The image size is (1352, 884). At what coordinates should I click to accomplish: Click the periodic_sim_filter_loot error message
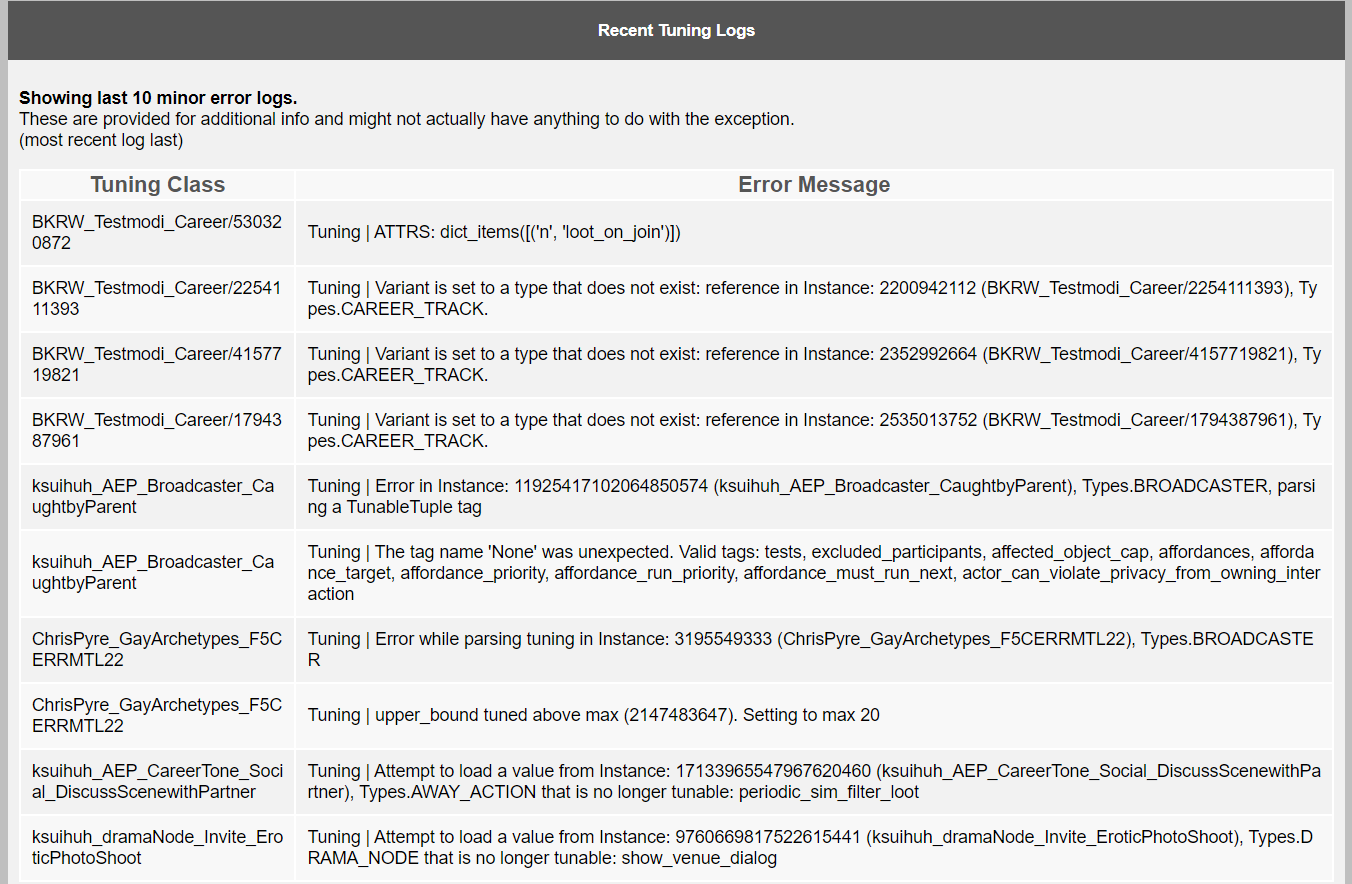[814, 782]
